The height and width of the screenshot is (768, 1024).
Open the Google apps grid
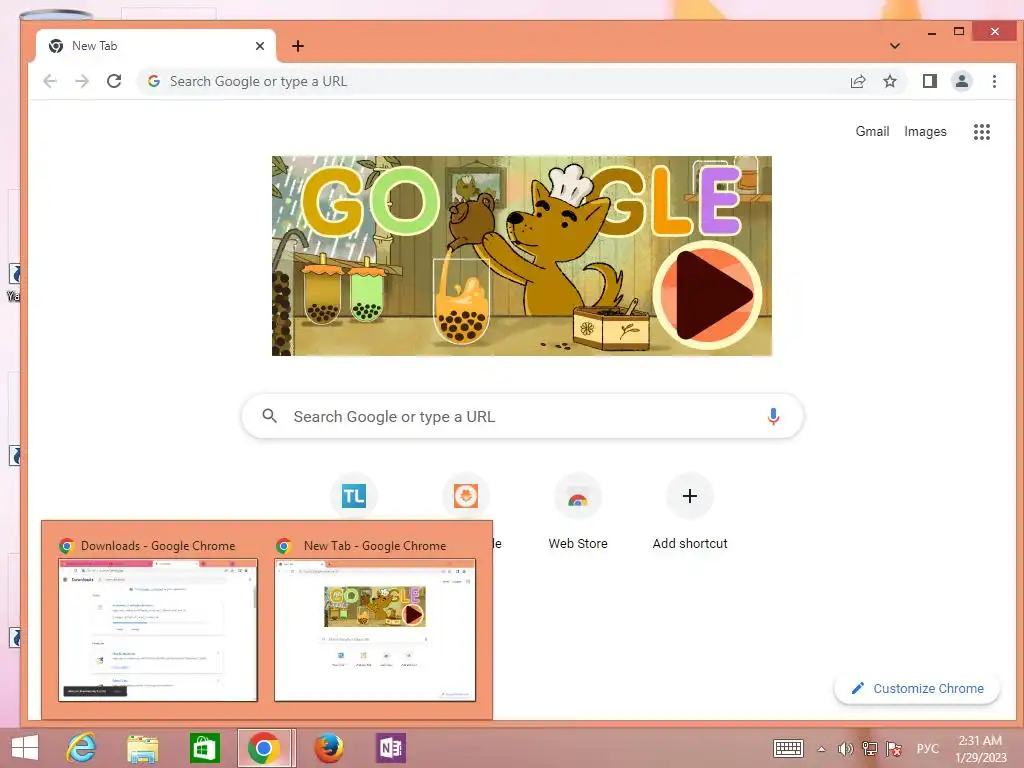pyautogui.click(x=982, y=132)
